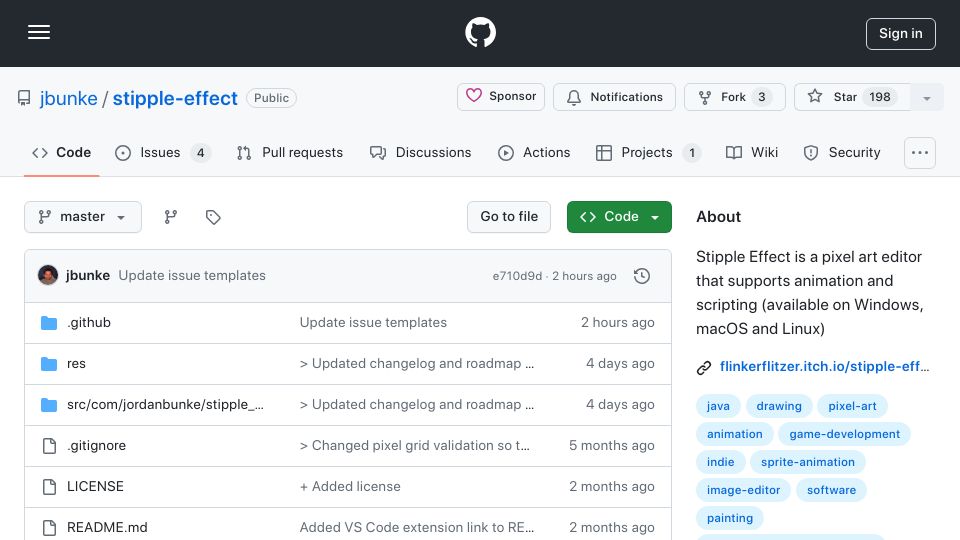Click the '5 months ago' timestamp for .gitignore
The image size is (960, 540).
point(612,446)
